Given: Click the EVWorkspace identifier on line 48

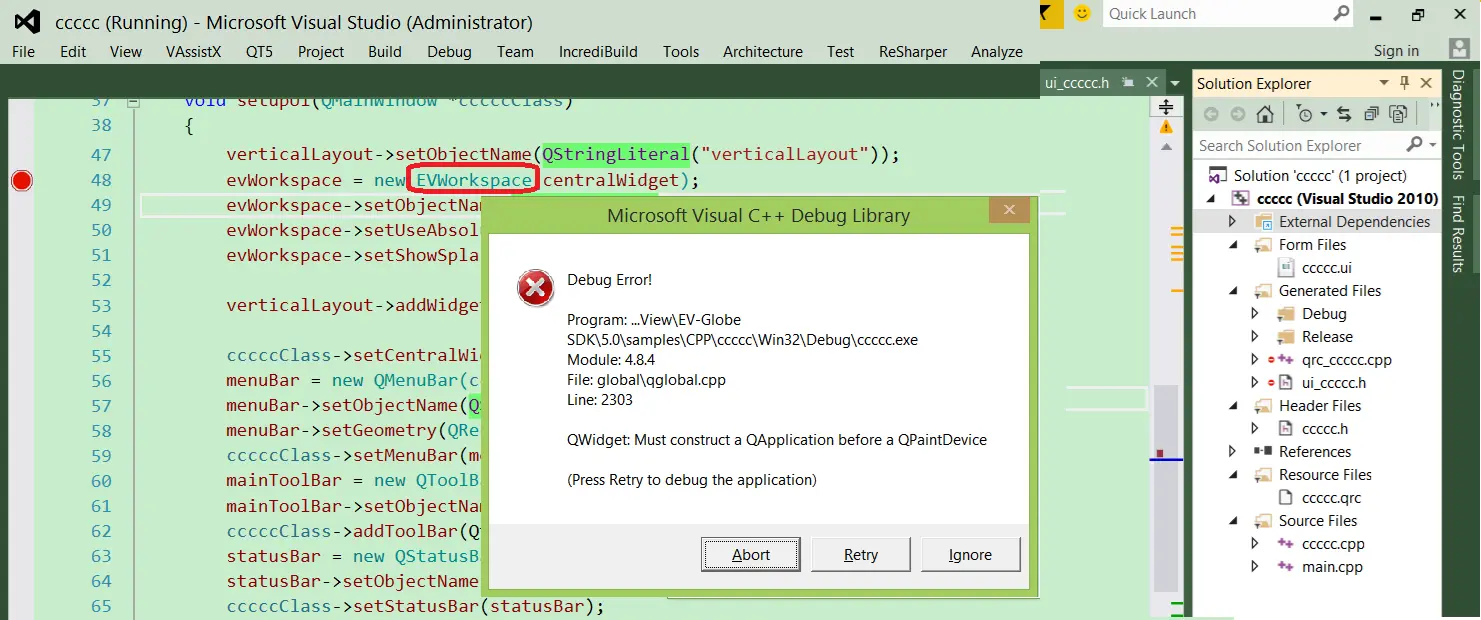Looking at the screenshot, I should (x=474, y=180).
